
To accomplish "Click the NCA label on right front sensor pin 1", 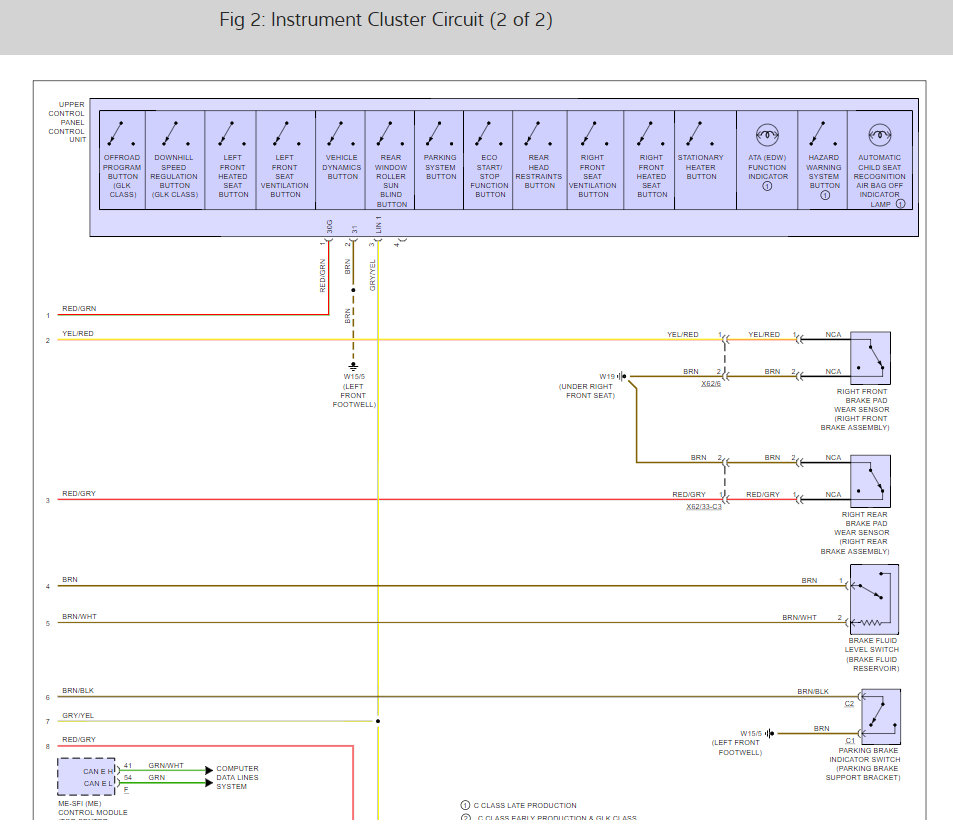I will click(x=833, y=334).
